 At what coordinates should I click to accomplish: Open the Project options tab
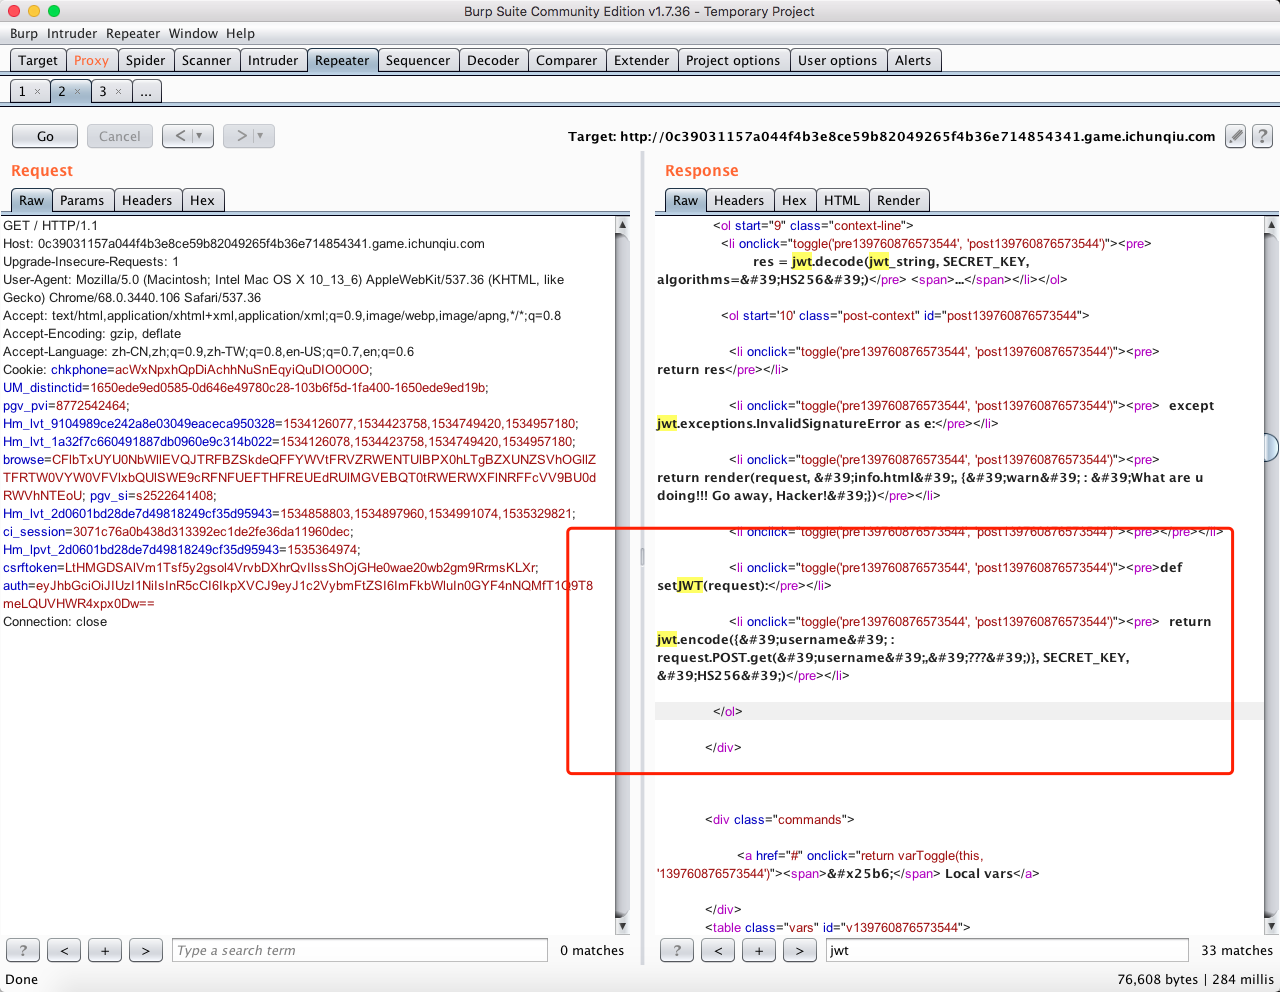coord(733,60)
